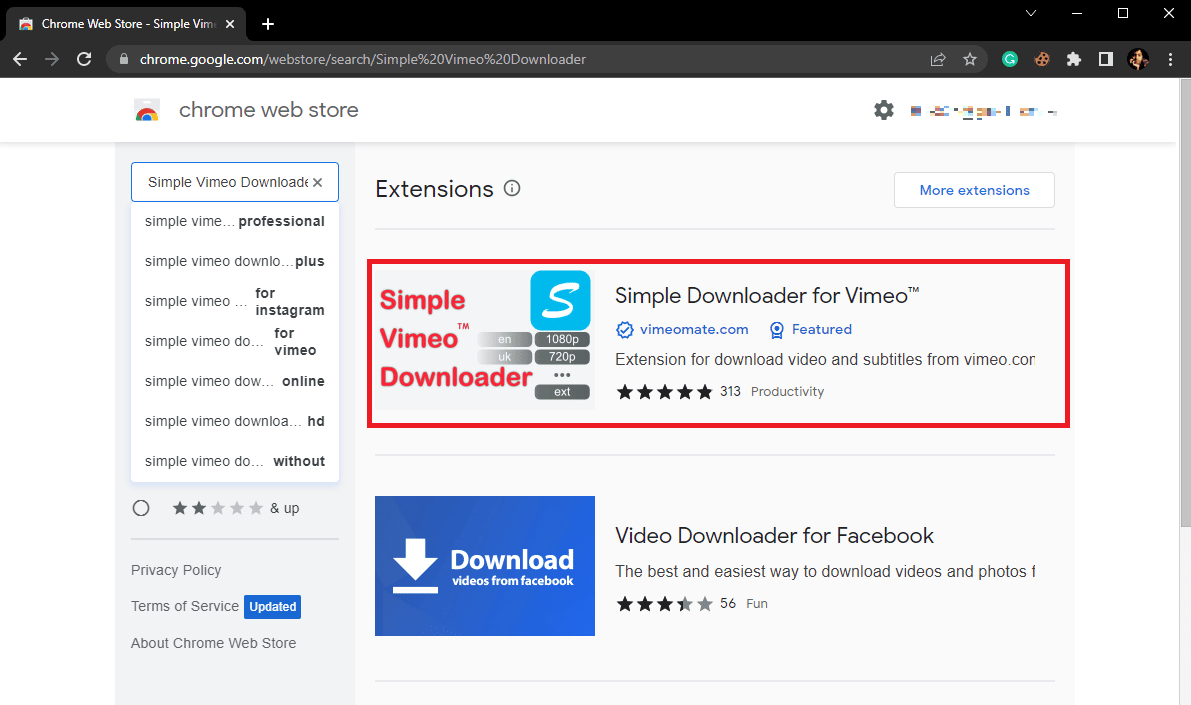Toggle the browser side panel icon
1191x705 pixels.
pyautogui.click(x=1106, y=59)
